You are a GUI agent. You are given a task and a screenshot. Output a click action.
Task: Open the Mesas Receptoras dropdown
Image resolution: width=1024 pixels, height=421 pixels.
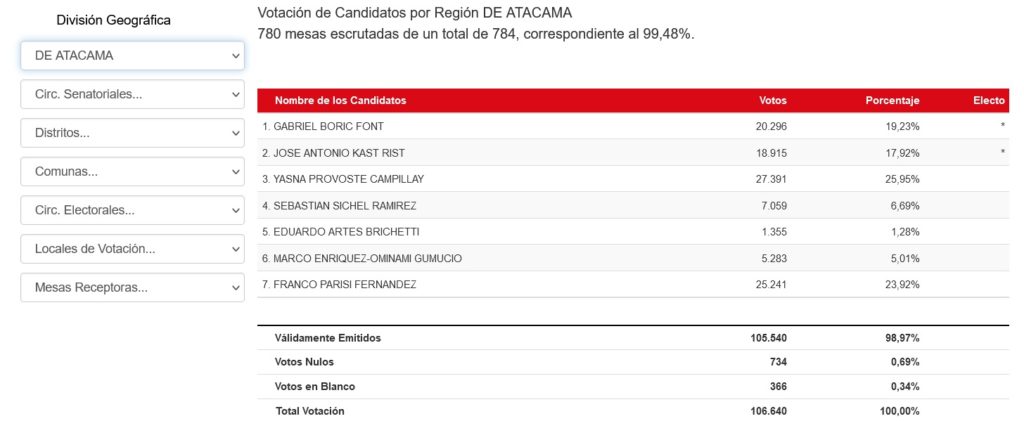(132, 288)
